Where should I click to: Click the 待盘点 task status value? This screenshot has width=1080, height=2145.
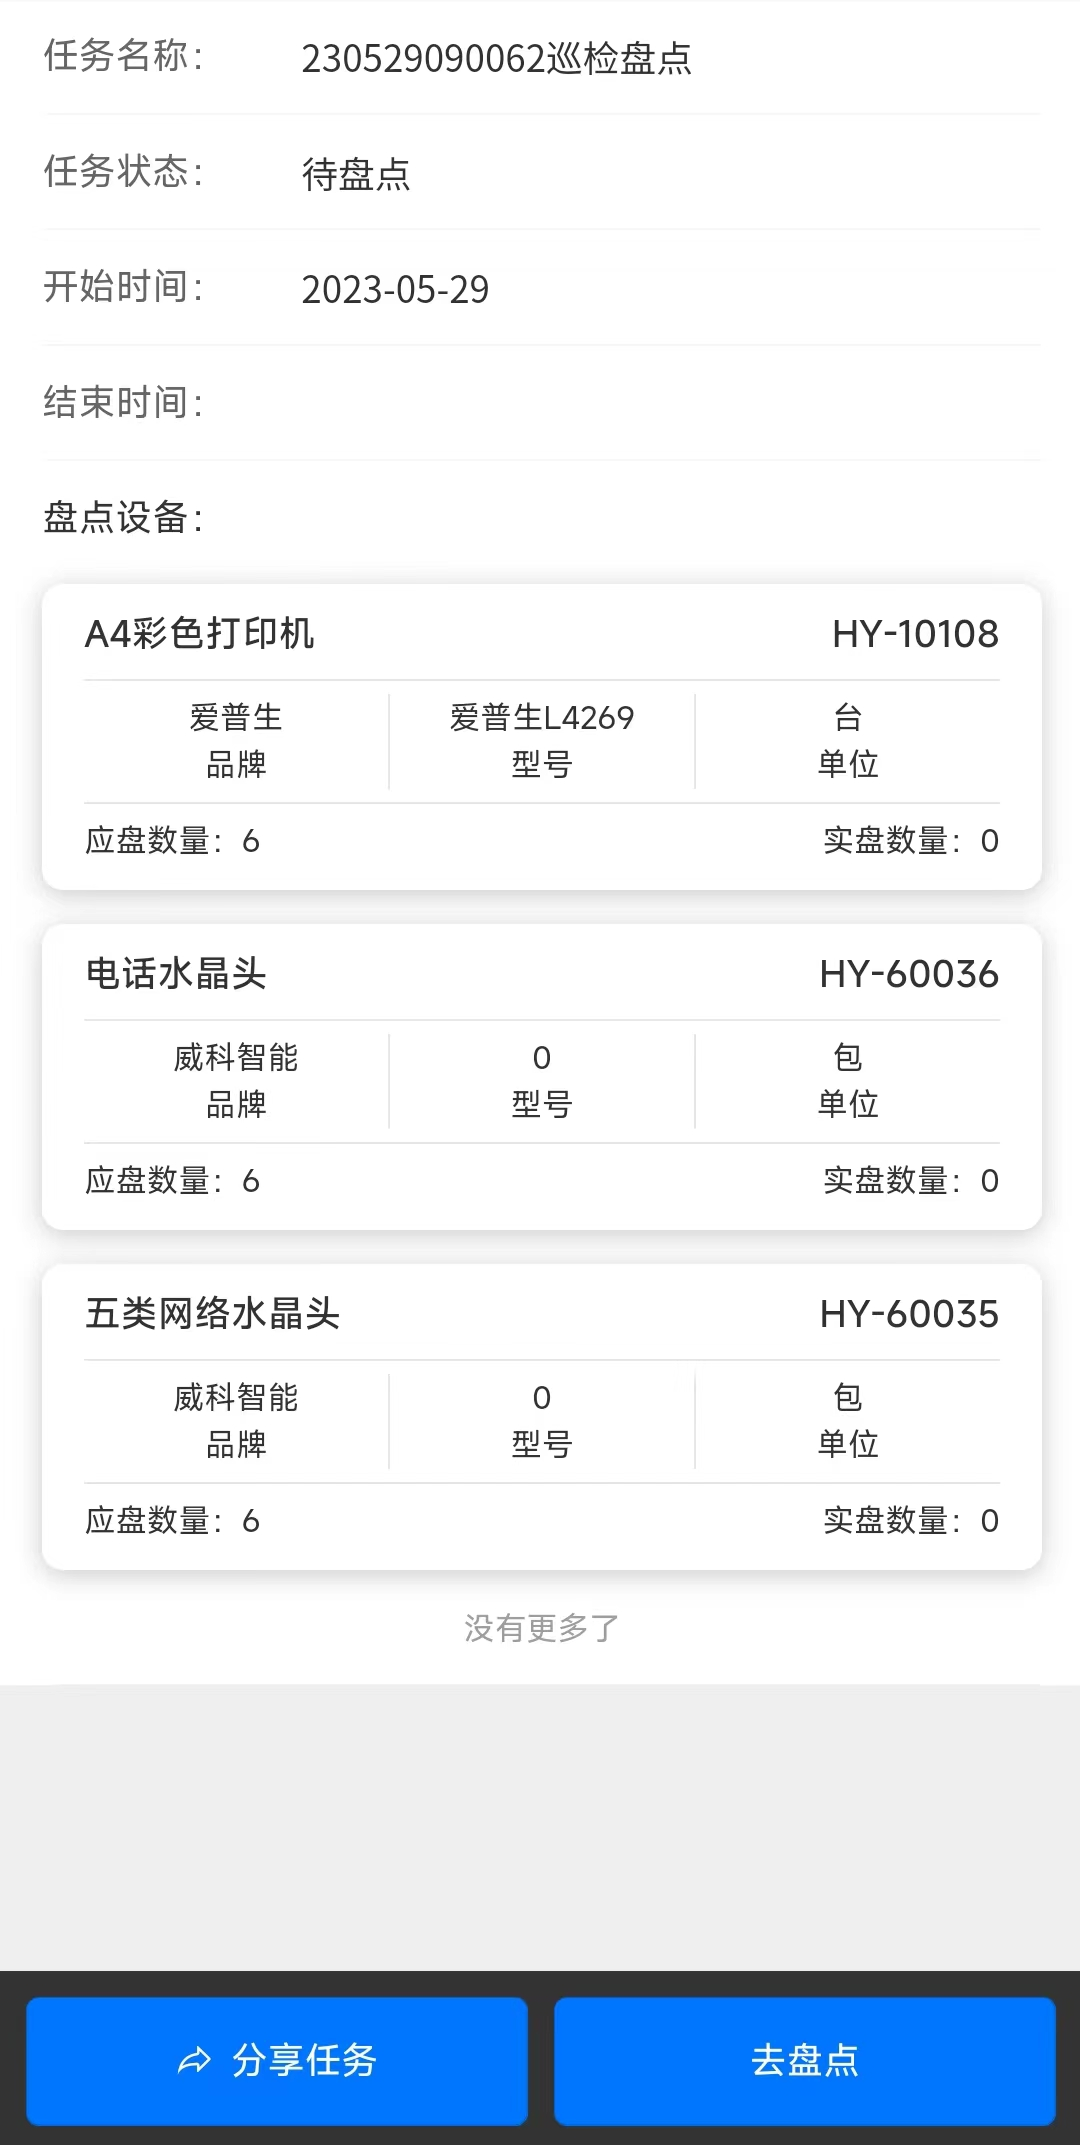coord(356,174)
